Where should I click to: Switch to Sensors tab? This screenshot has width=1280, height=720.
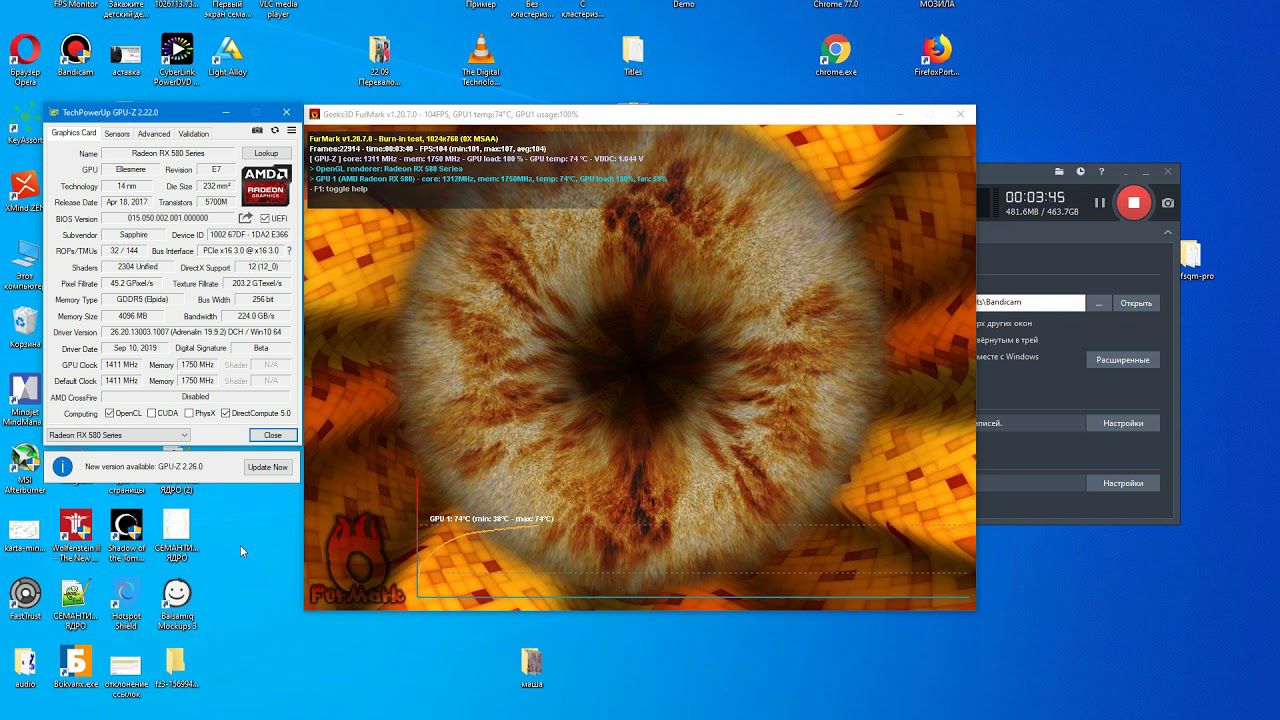[117, 134]
